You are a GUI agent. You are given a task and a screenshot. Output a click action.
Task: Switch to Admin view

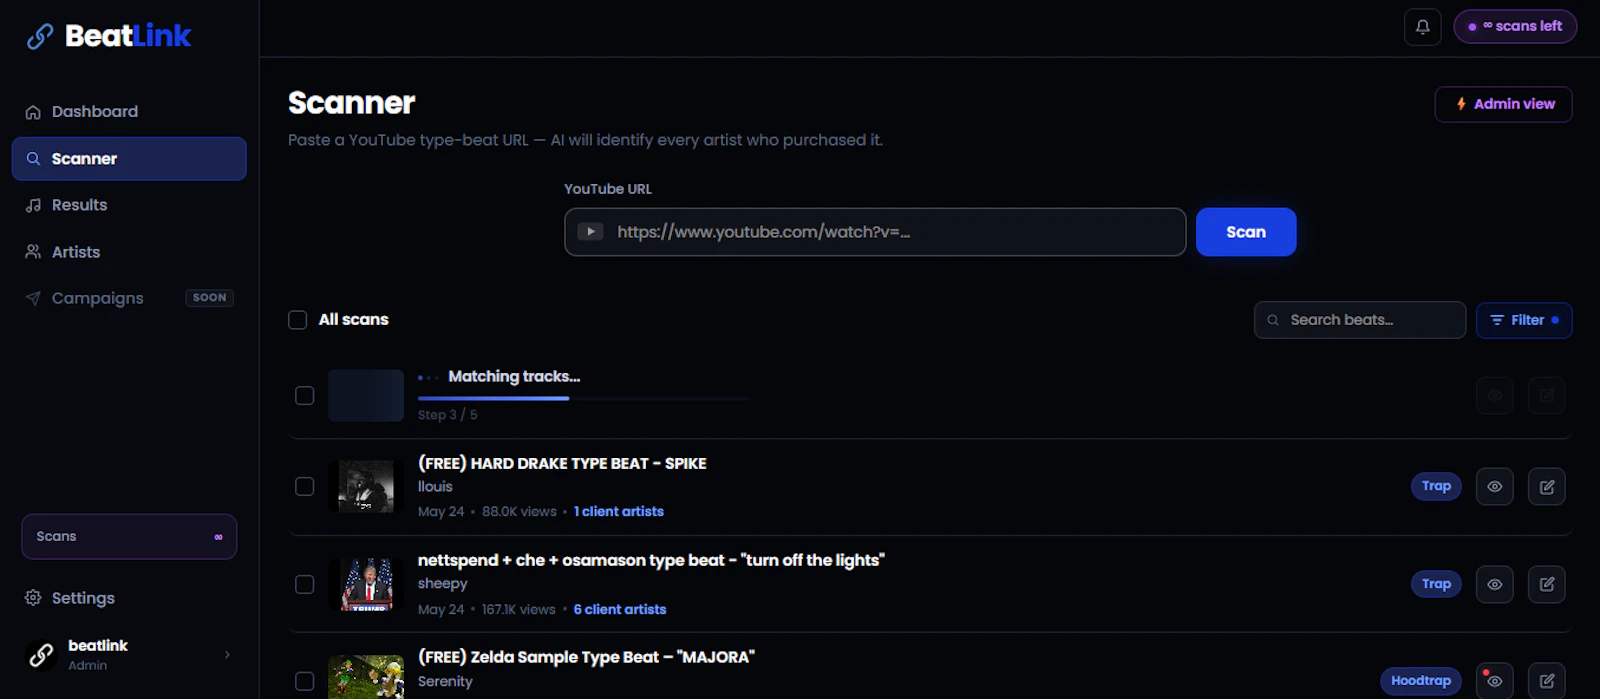(x=1503, y=104)
